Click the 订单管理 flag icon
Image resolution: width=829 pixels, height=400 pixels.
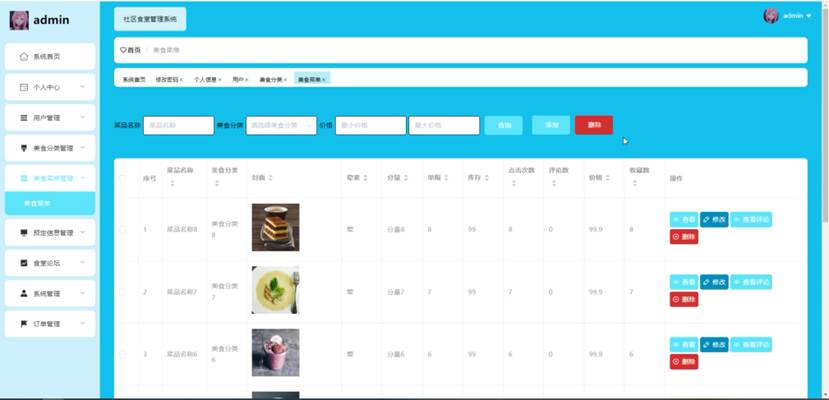point(24,324)
